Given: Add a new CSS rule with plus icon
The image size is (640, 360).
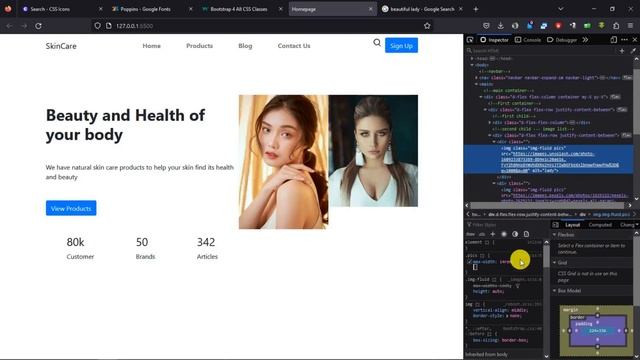Looking at the screenshot, I should [493, 234].
